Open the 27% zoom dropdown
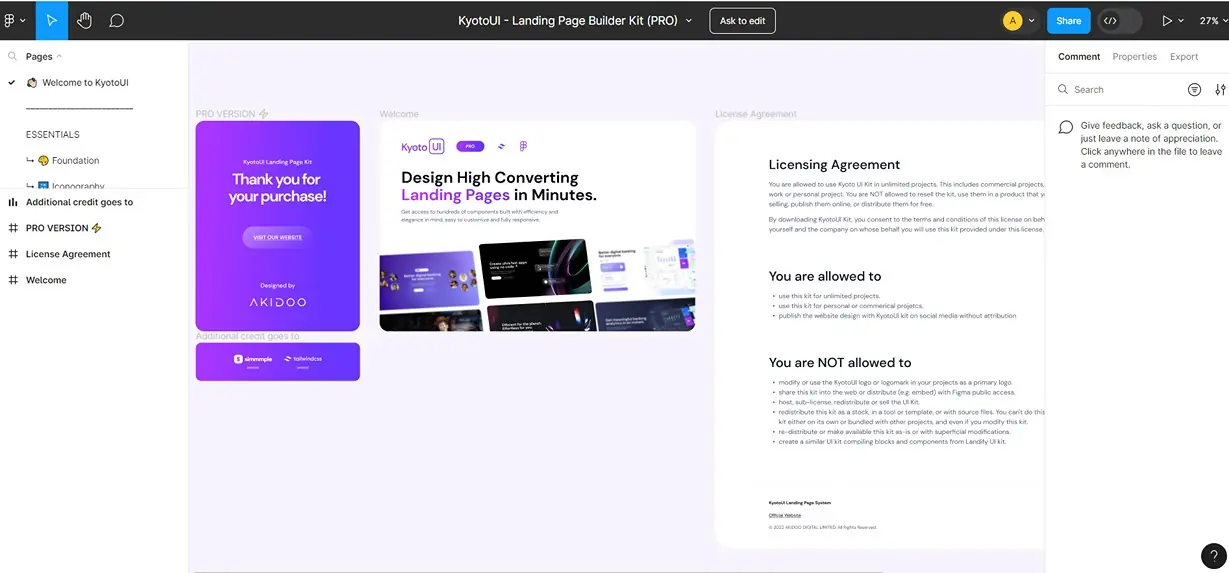This screenshot has height=573, width=1229. point(1212,20)
